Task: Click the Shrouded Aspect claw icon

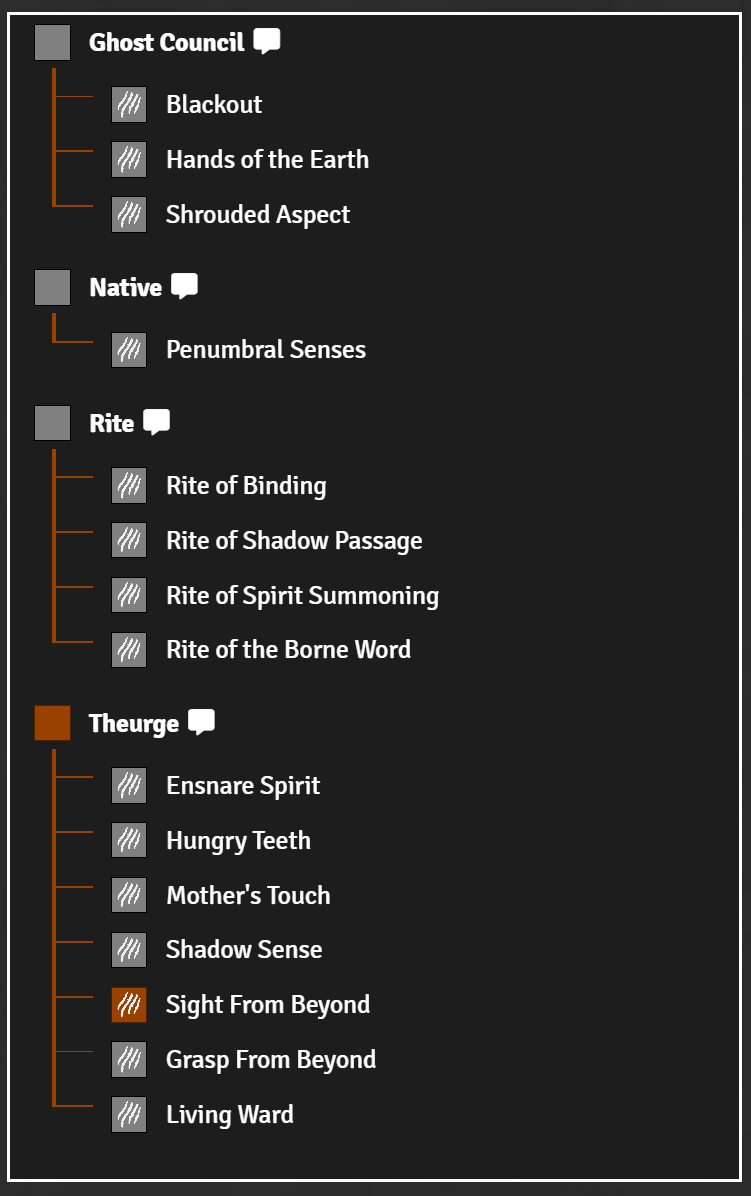Action: coord(129,215)
